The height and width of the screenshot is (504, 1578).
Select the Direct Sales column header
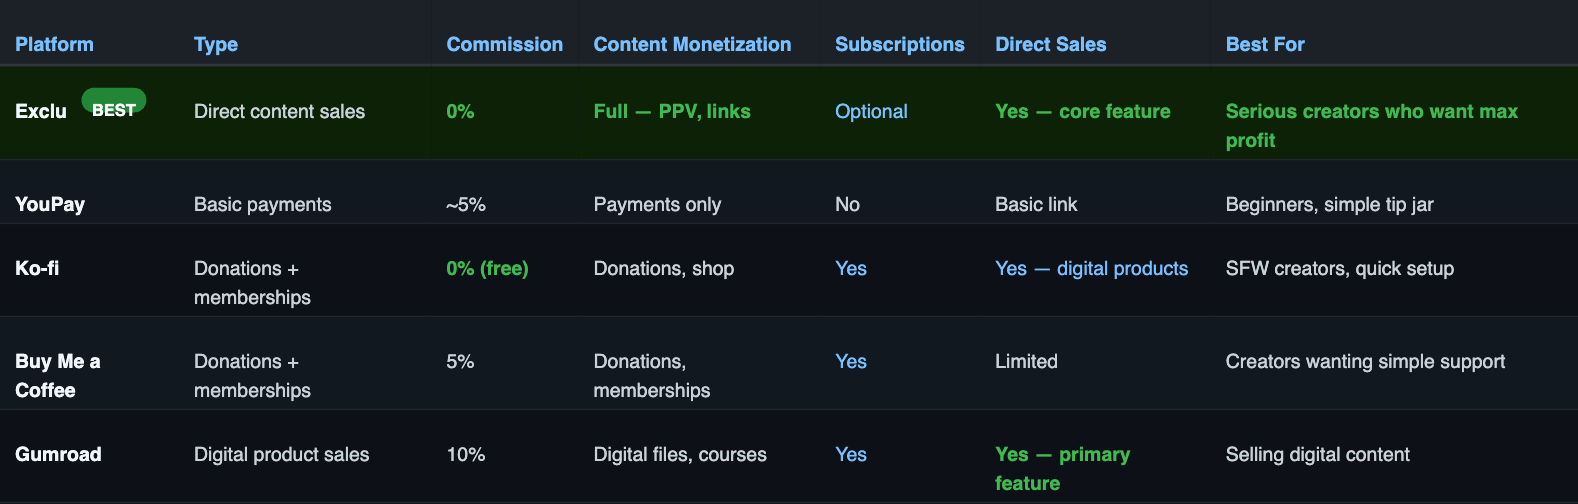click(x=1051, y=44)
